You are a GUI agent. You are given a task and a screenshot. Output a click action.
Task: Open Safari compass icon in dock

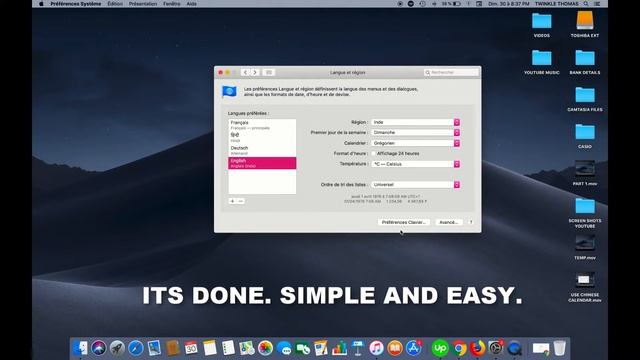click(136, 348)
